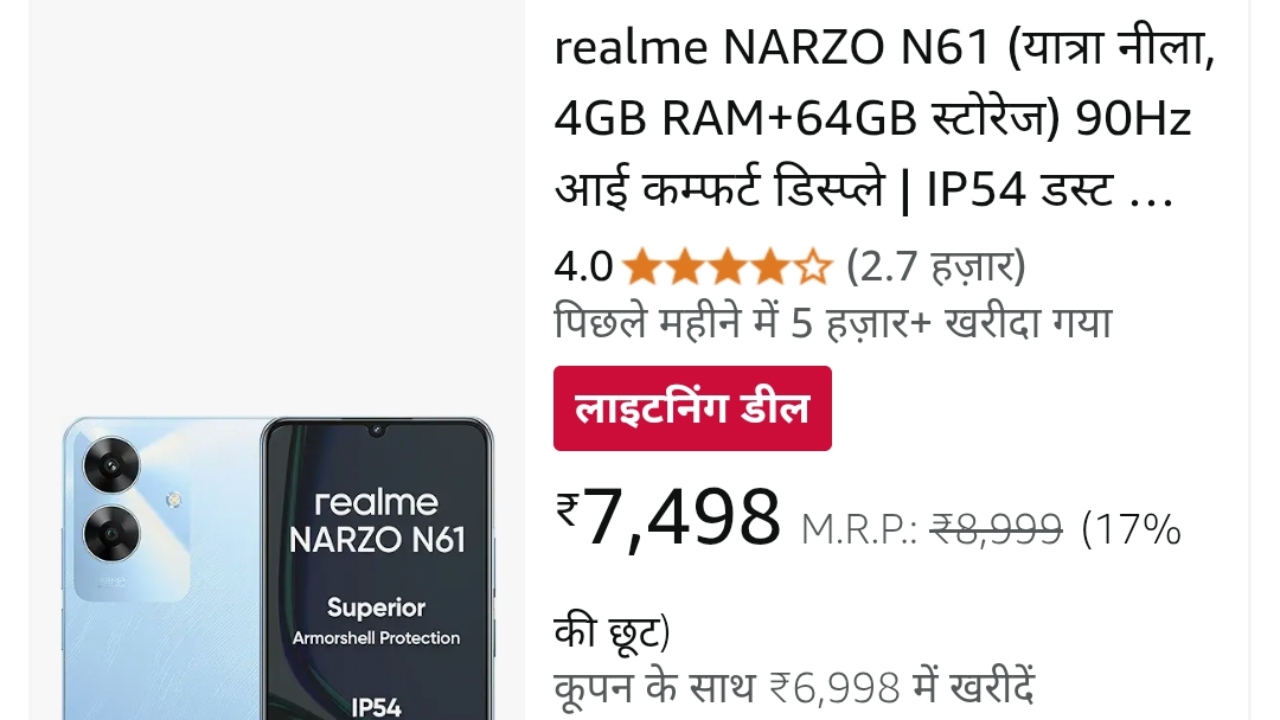The image size is (1280, 720).
Task: Click the 4.0 rating number
Action: [x=583, y=268]
